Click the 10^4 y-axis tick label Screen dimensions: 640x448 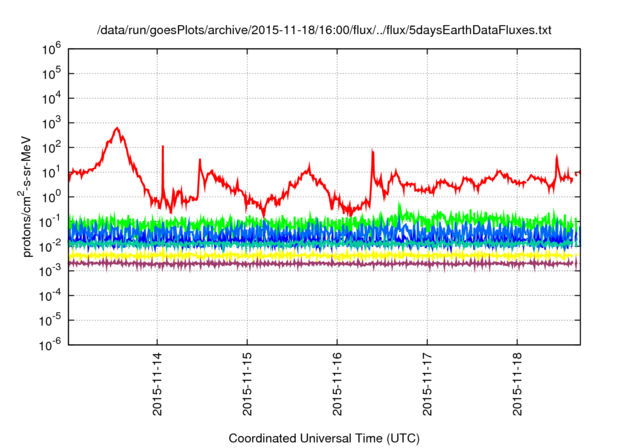(x=51, y=98)
